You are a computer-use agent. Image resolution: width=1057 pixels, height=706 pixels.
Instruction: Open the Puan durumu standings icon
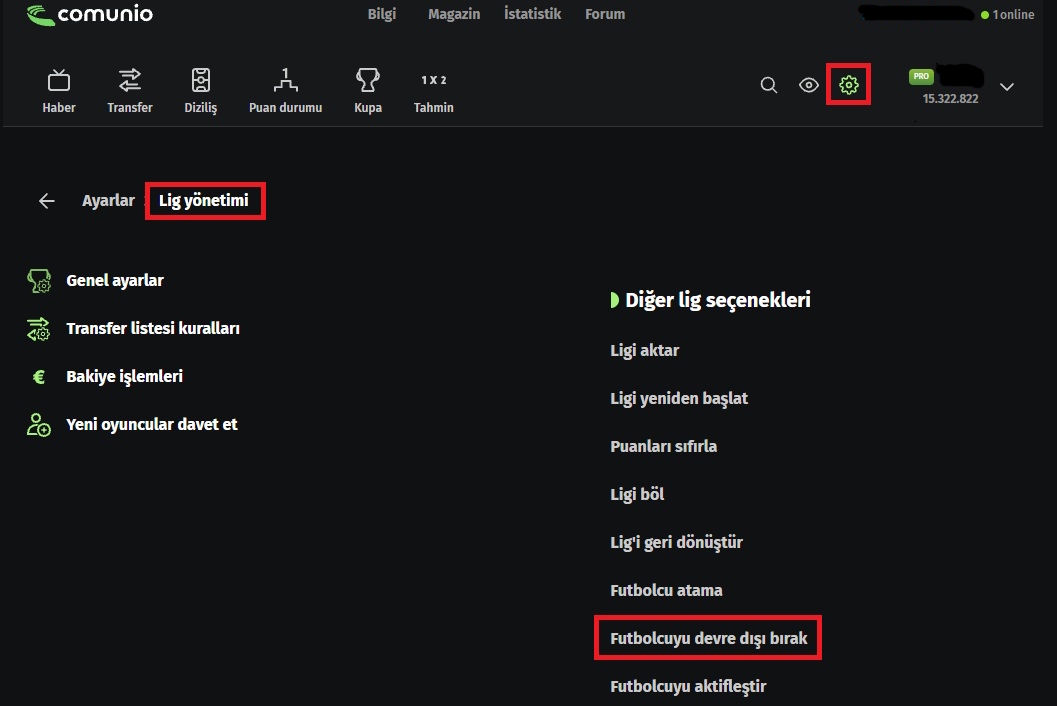[285, 80]
